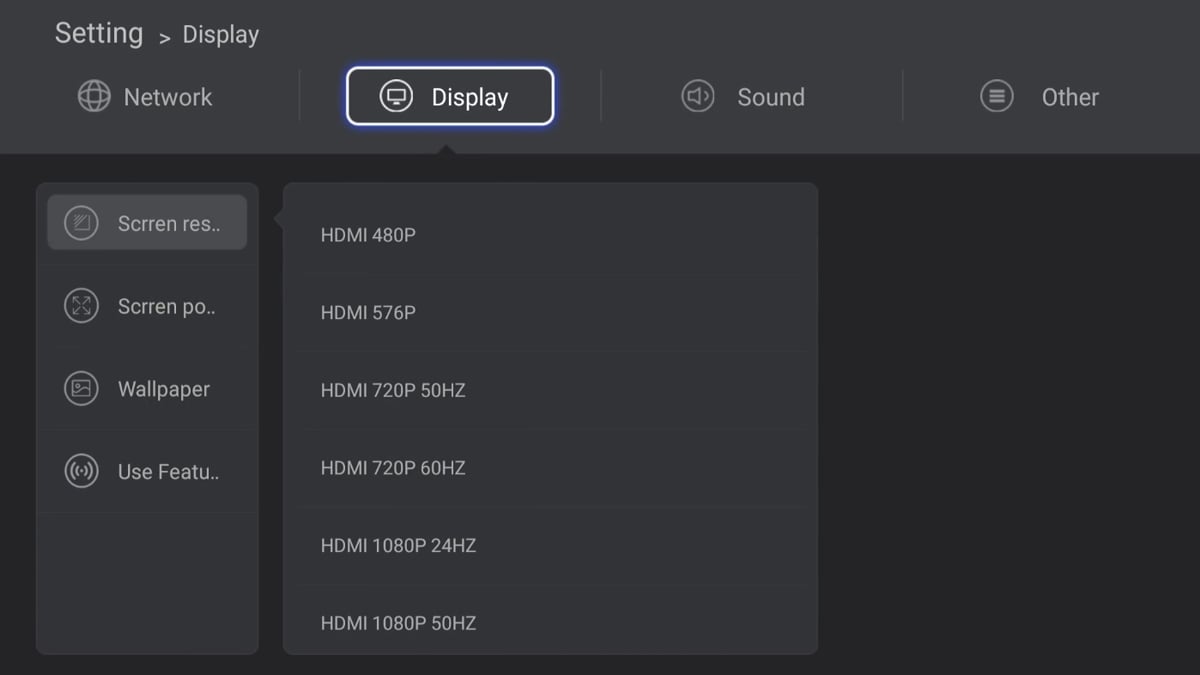The height and width of the screenshot is (675, 1200).
Task: Click the Screen position arrows icon
Action: tap(81, 306)
